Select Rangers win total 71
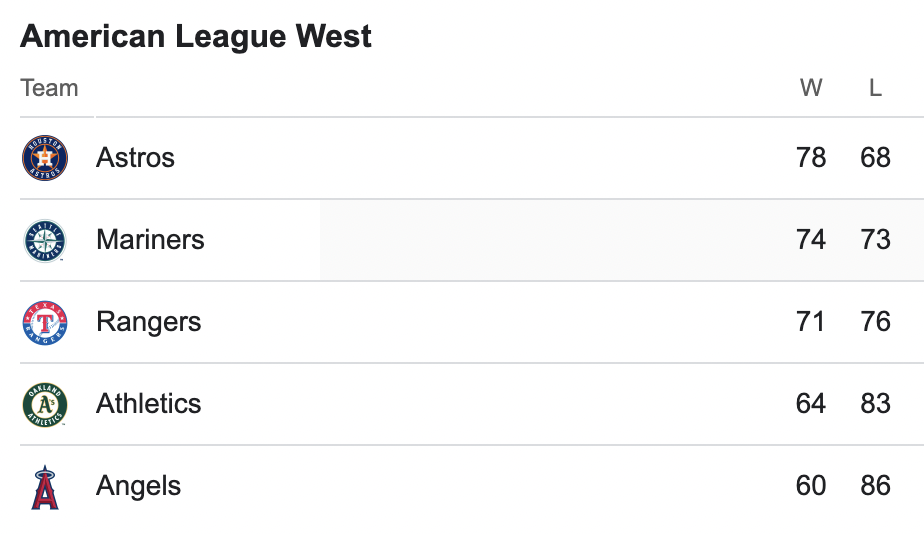 [810, 322]
